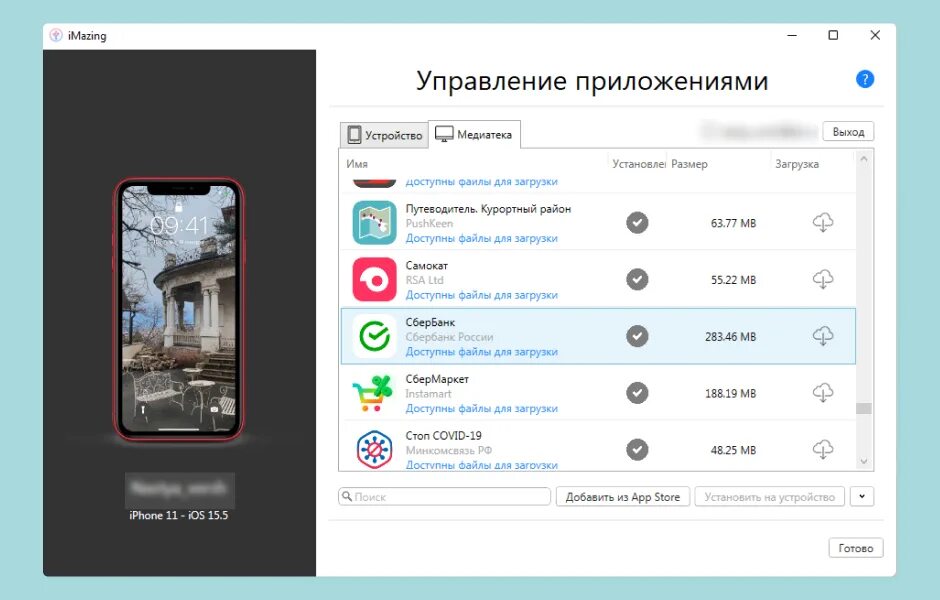Click the 'Сбербанк России' developer name
940x600 pixels.
[449, 337]
